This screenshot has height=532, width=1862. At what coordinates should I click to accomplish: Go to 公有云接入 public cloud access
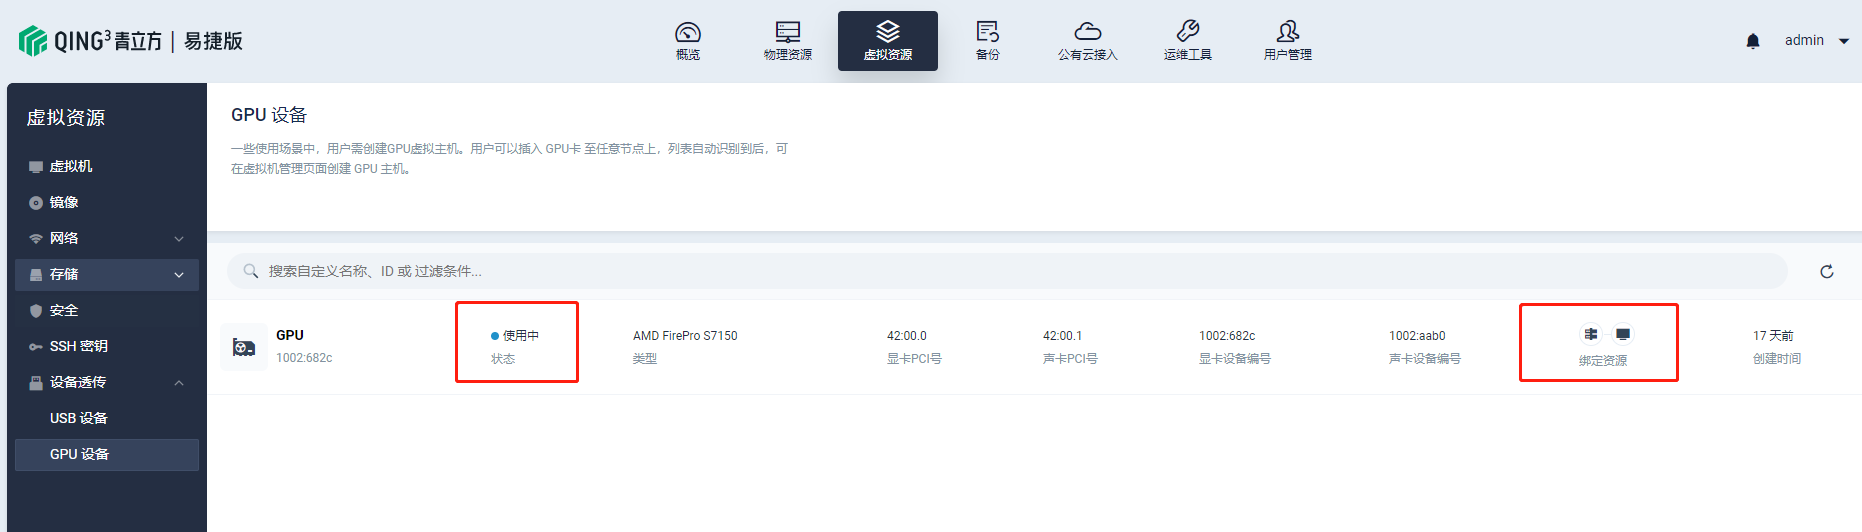(1088, 41)
